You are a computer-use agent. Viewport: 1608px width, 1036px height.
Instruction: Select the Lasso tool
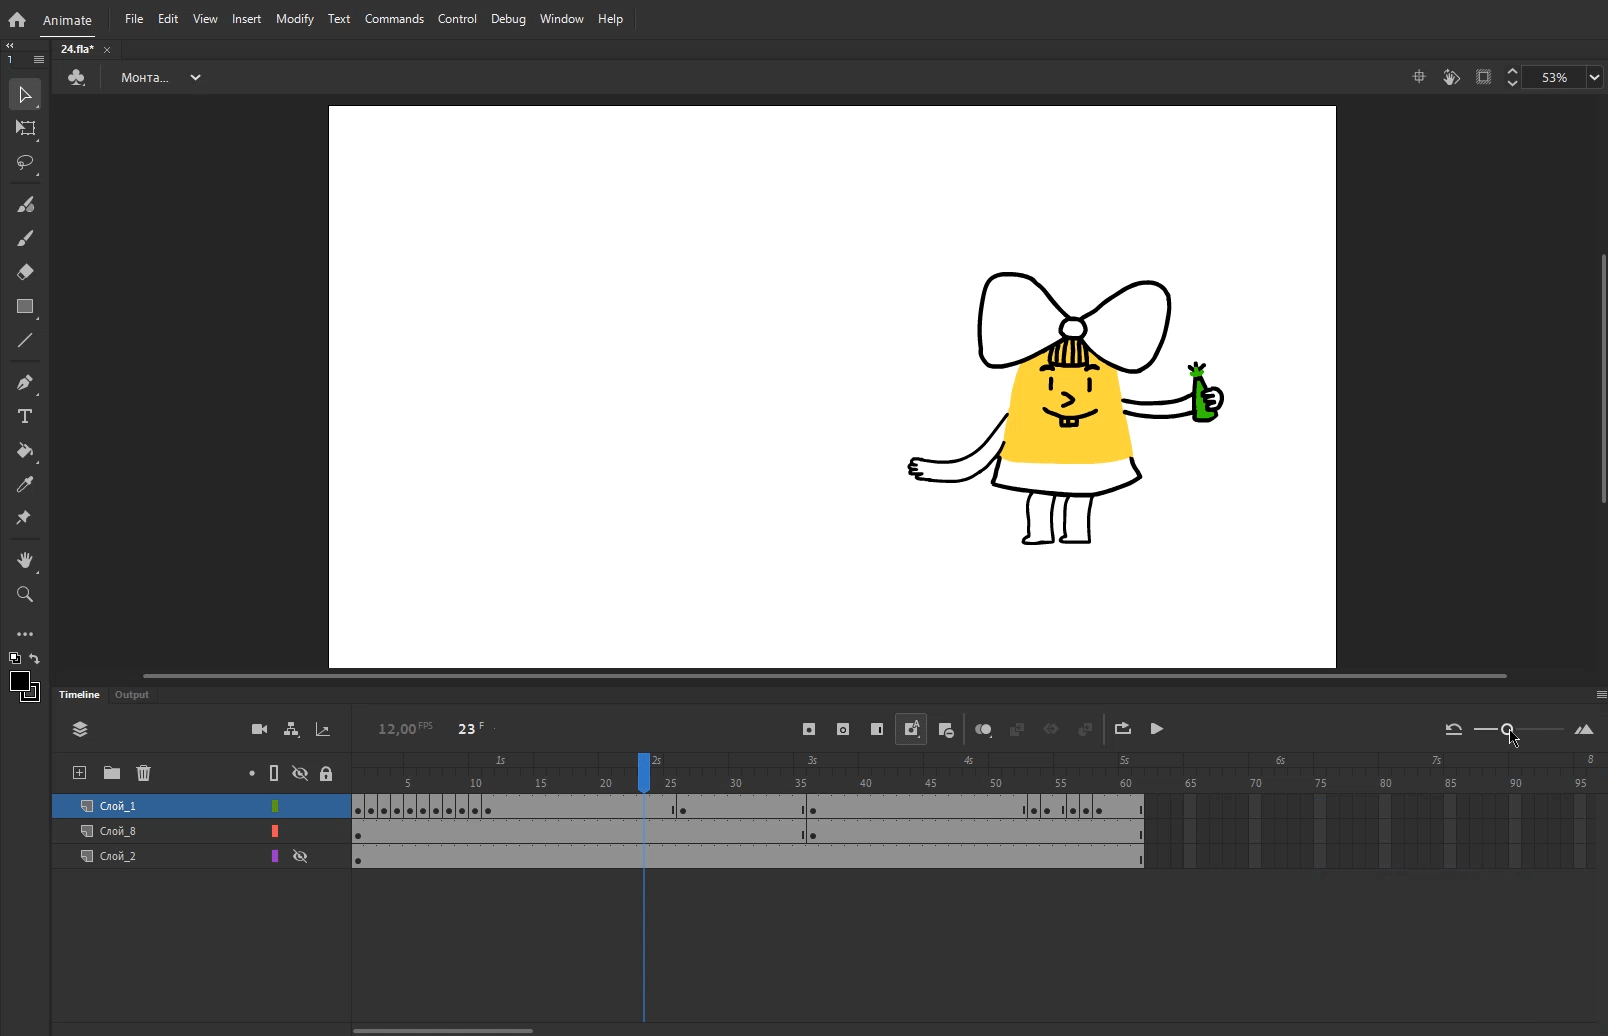click(x=25, y=162)
